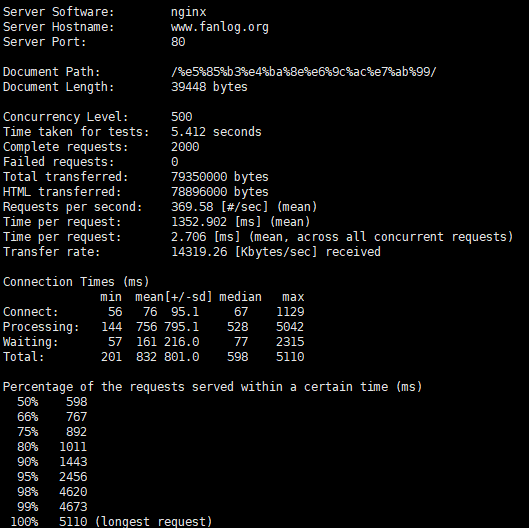Click the server software value nginx
This screenshot has height=528, width=529.
[x=189, y=12]
